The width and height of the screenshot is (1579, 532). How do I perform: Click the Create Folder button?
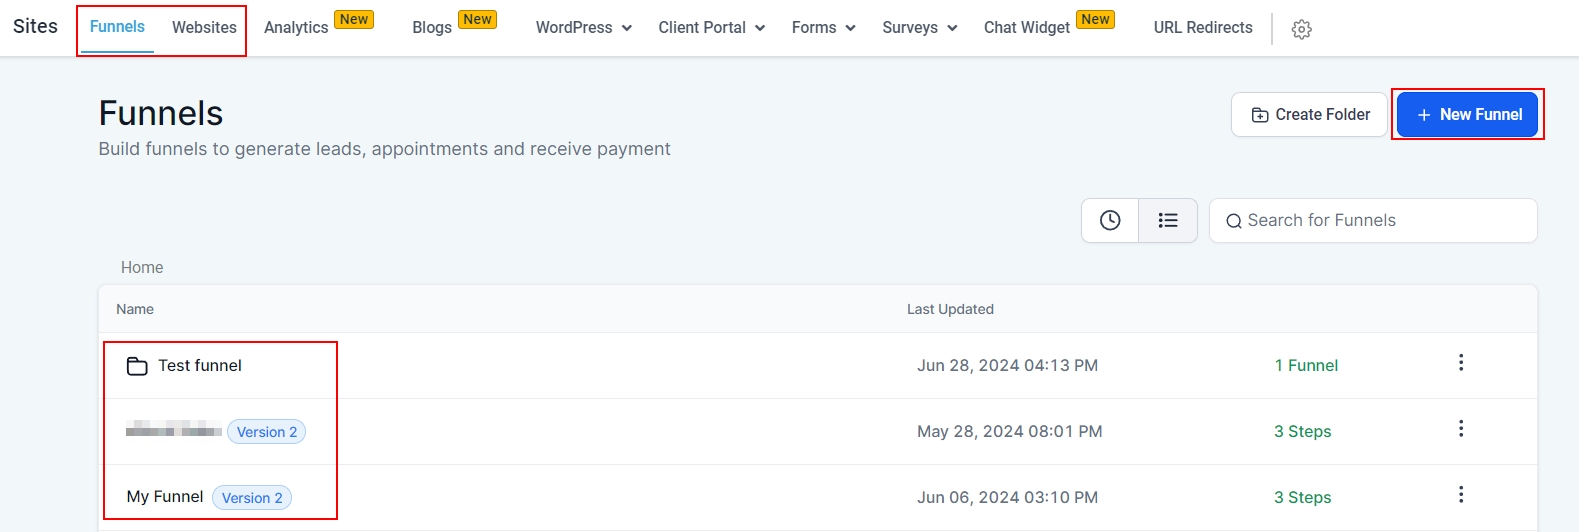[x=1309, y=115]
